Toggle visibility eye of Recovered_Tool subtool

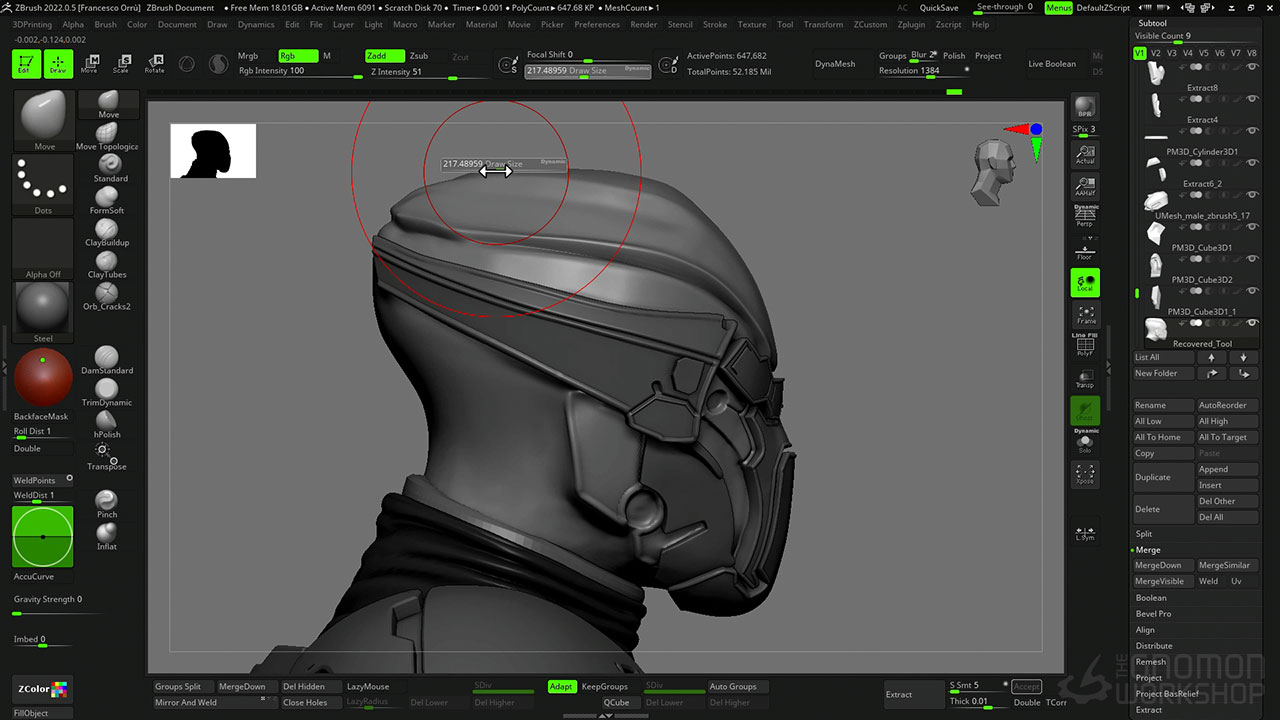point(1252,323)
